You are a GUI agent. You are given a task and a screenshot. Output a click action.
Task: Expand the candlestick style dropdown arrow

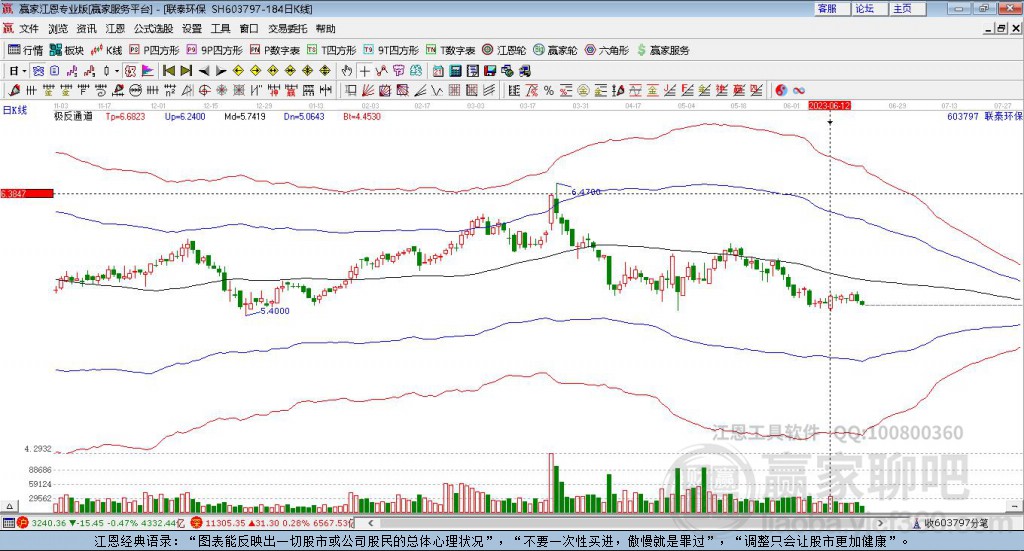pyautogui.click(x=116, y=71)
